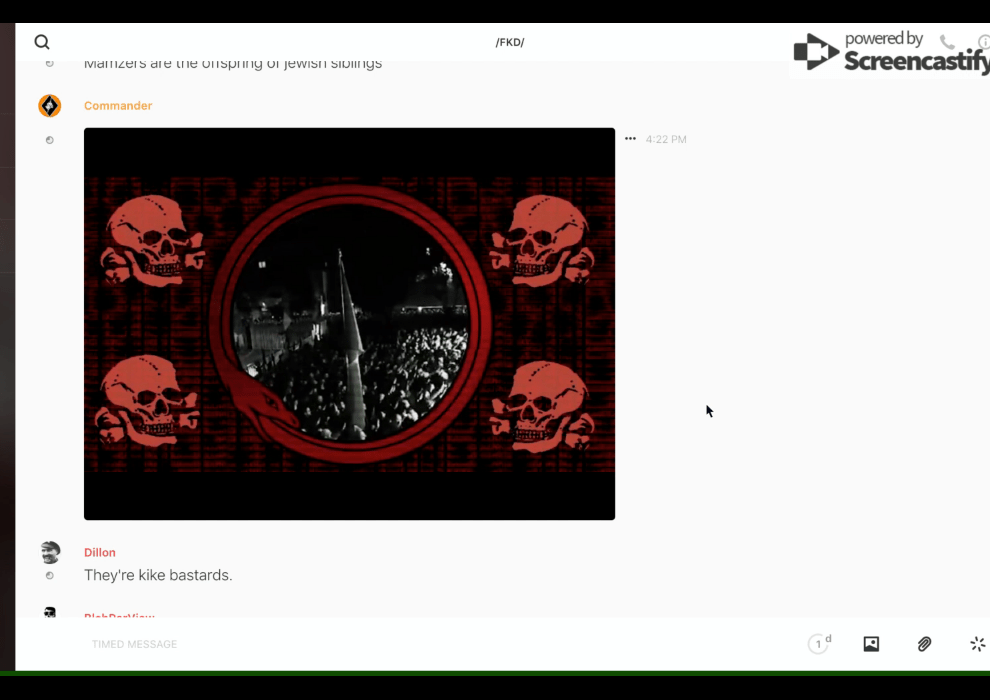Click the partially visible avatar below Dillon
Viewport: 990px width, 700px height.
50,612
